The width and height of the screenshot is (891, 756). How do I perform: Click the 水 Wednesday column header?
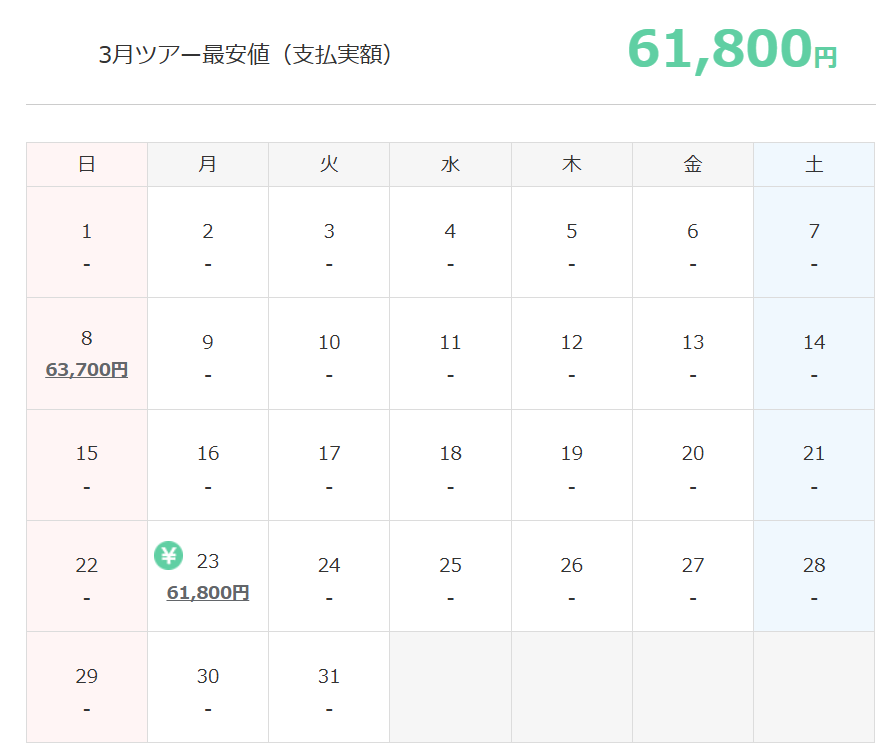pos(450,164)
